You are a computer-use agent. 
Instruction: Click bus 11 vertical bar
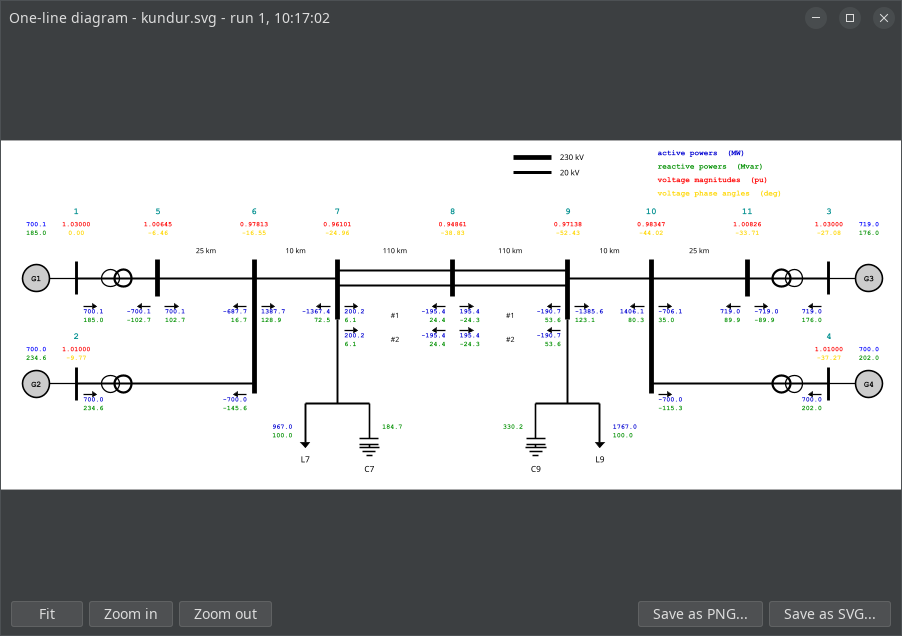[x=747, y=278]
